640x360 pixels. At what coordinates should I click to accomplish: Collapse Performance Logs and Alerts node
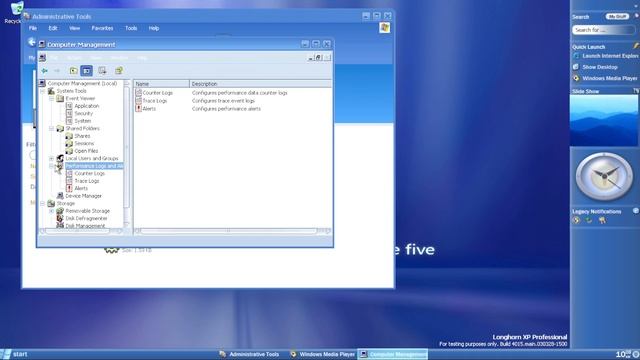51,166
